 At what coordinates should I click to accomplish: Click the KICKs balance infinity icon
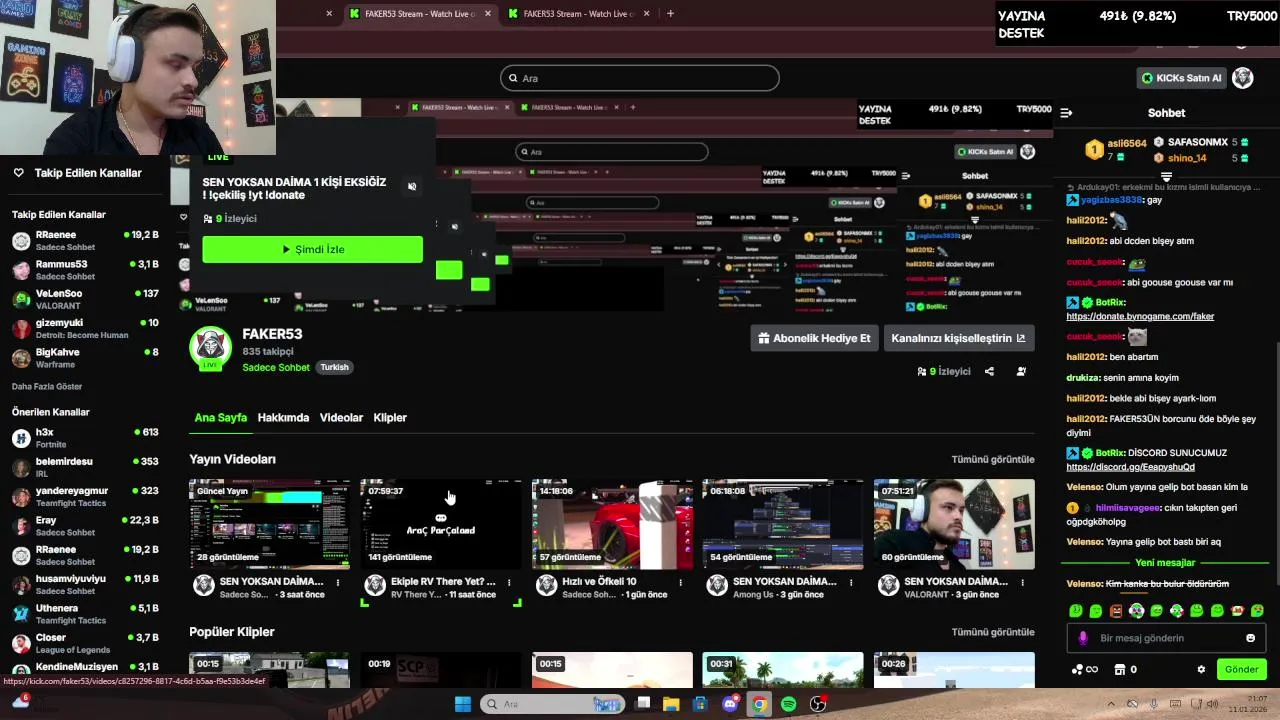[x=1085, y=669]
